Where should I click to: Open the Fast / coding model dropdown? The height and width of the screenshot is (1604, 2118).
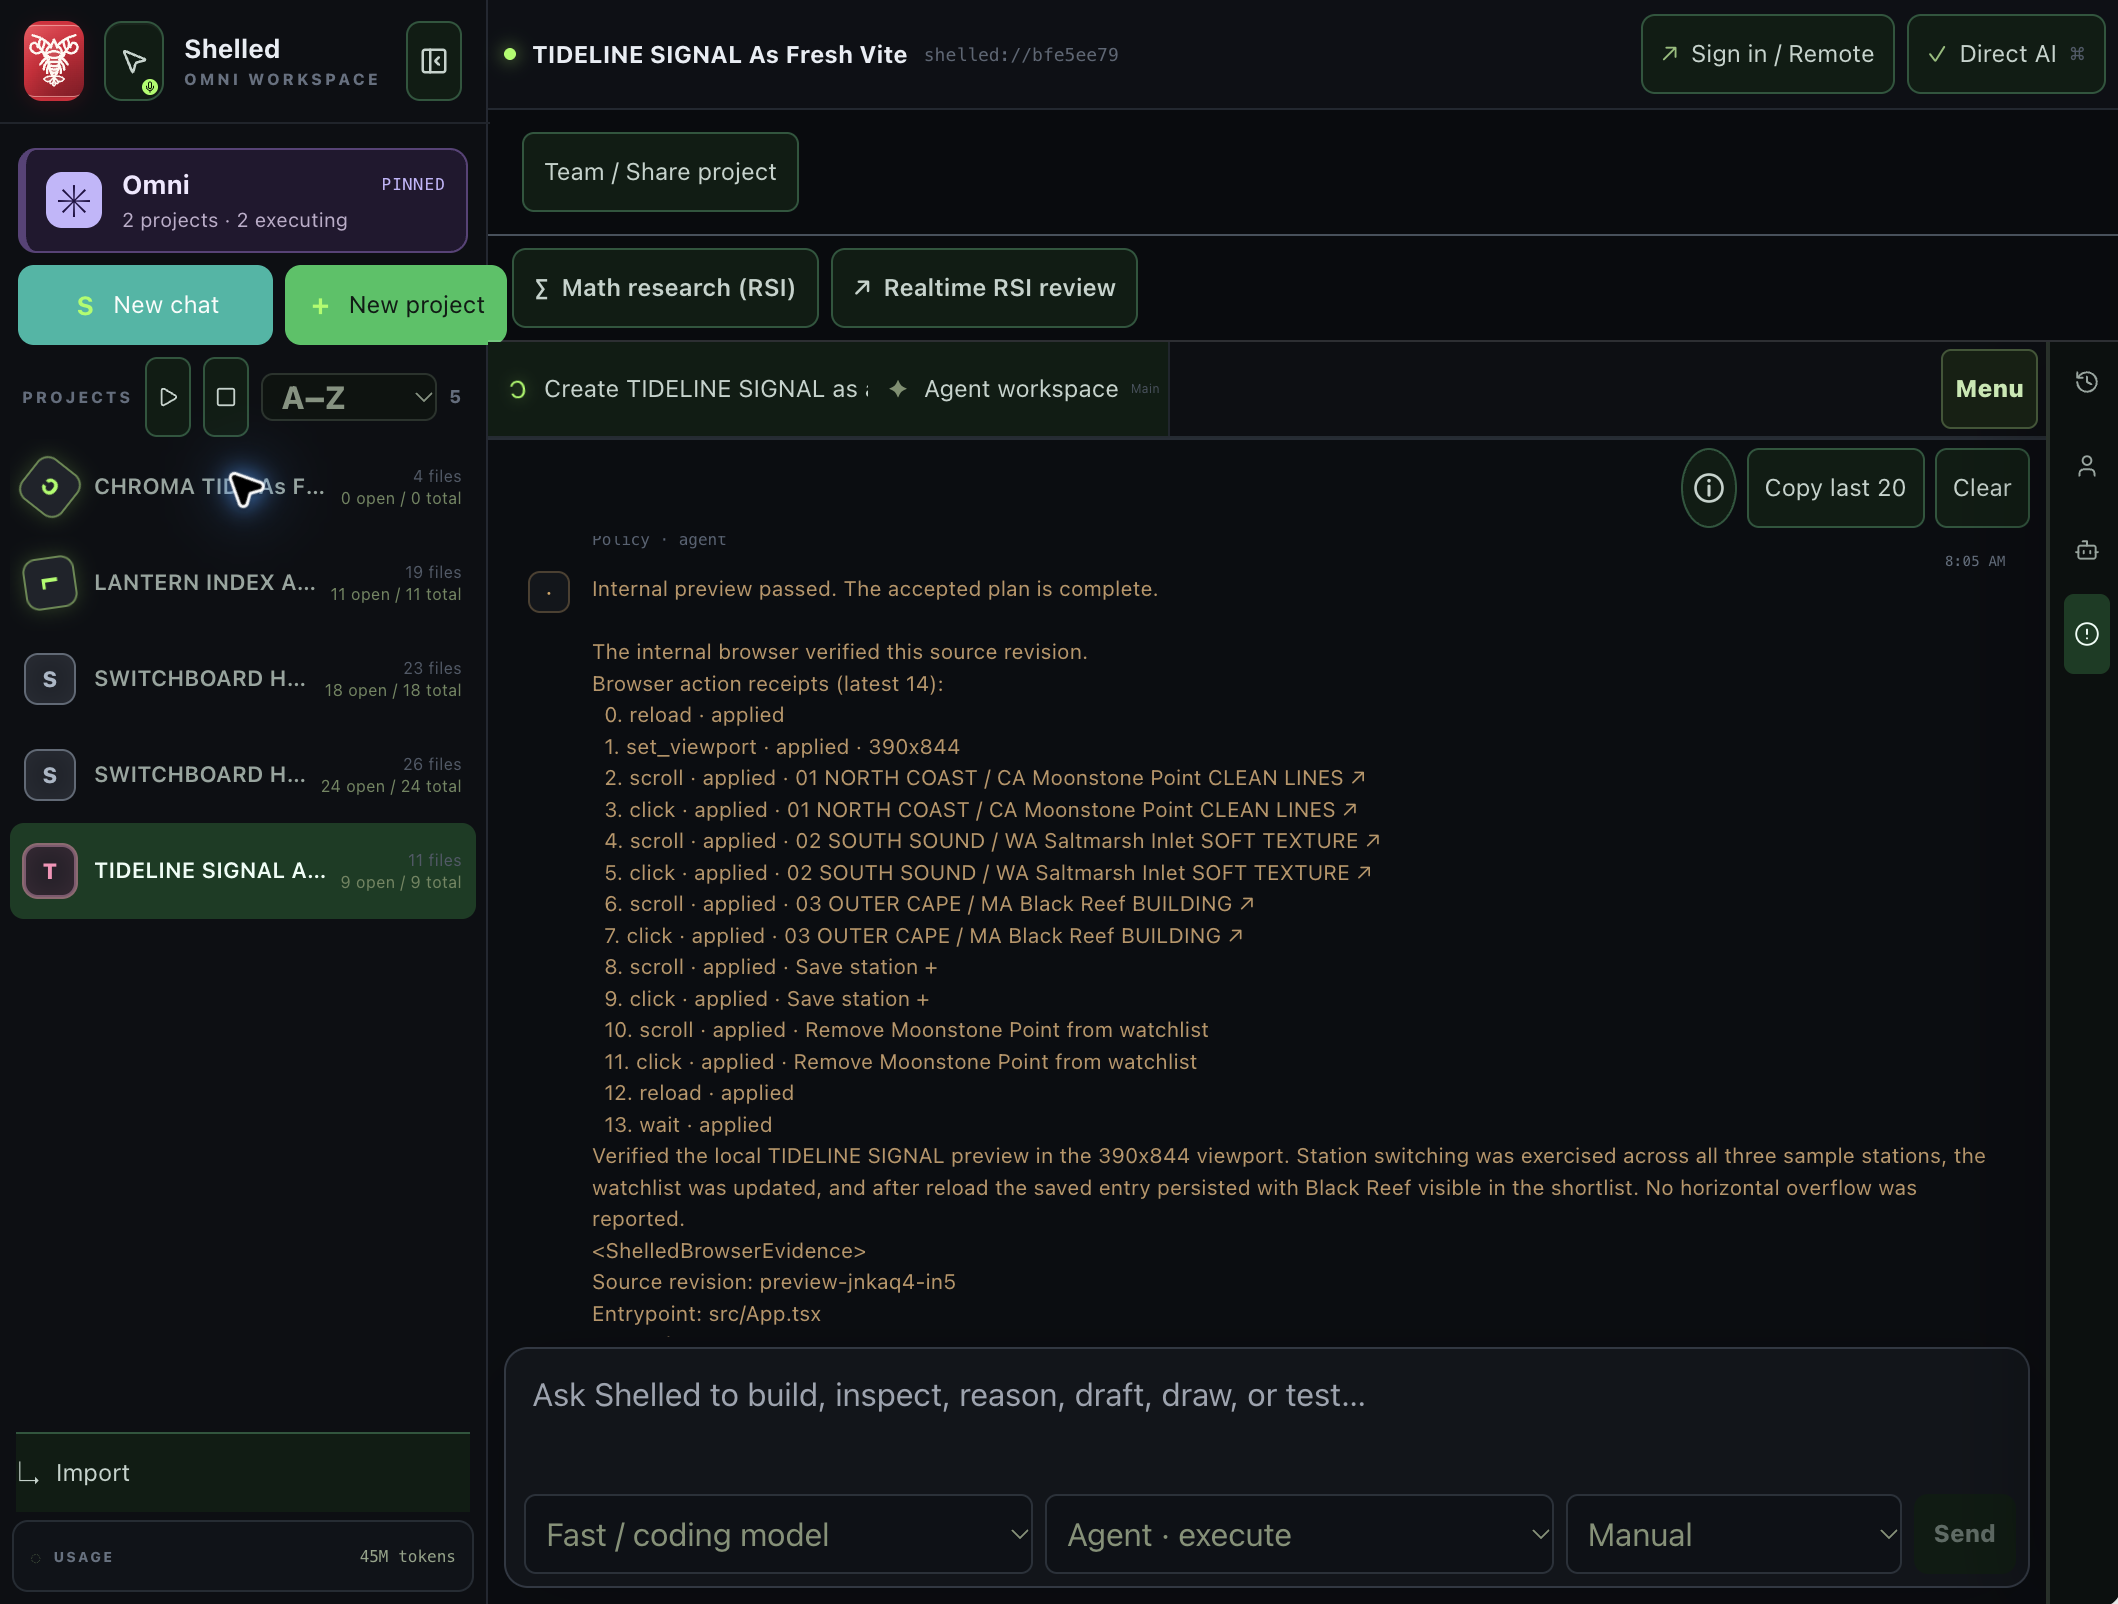(x=778, y=1534)
